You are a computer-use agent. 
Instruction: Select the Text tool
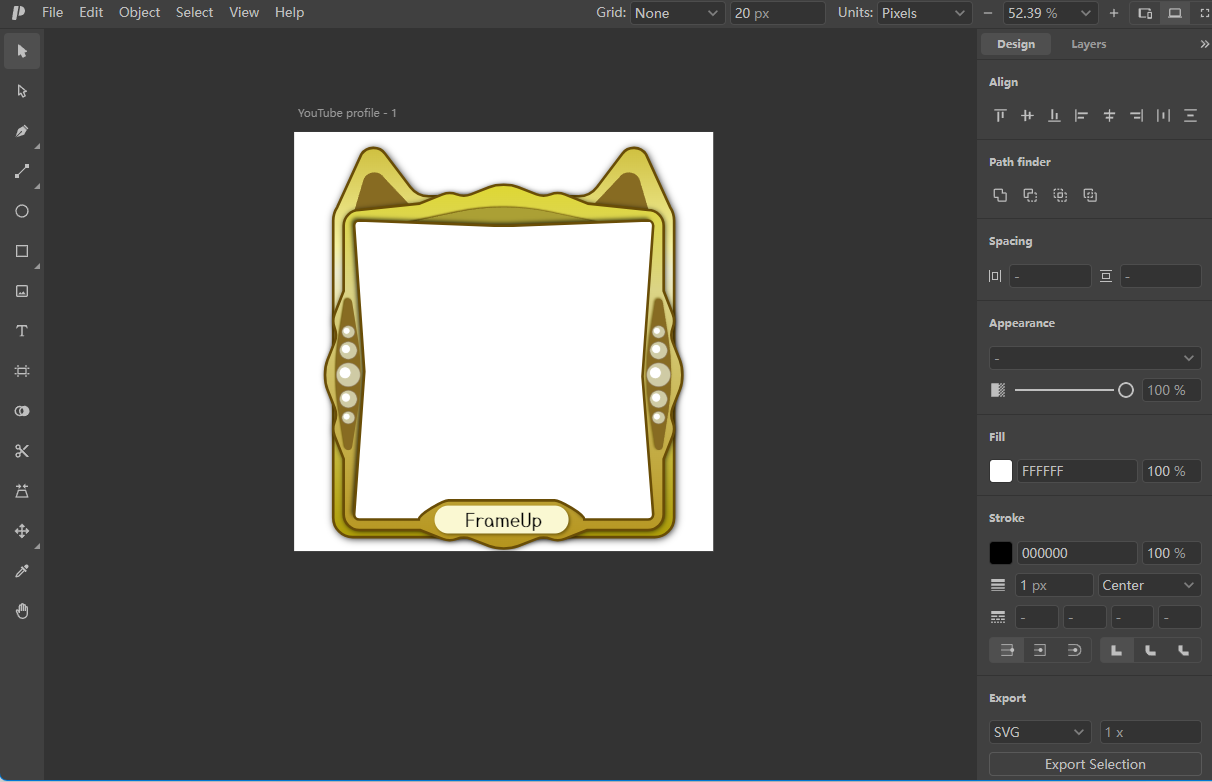[22, 331]
